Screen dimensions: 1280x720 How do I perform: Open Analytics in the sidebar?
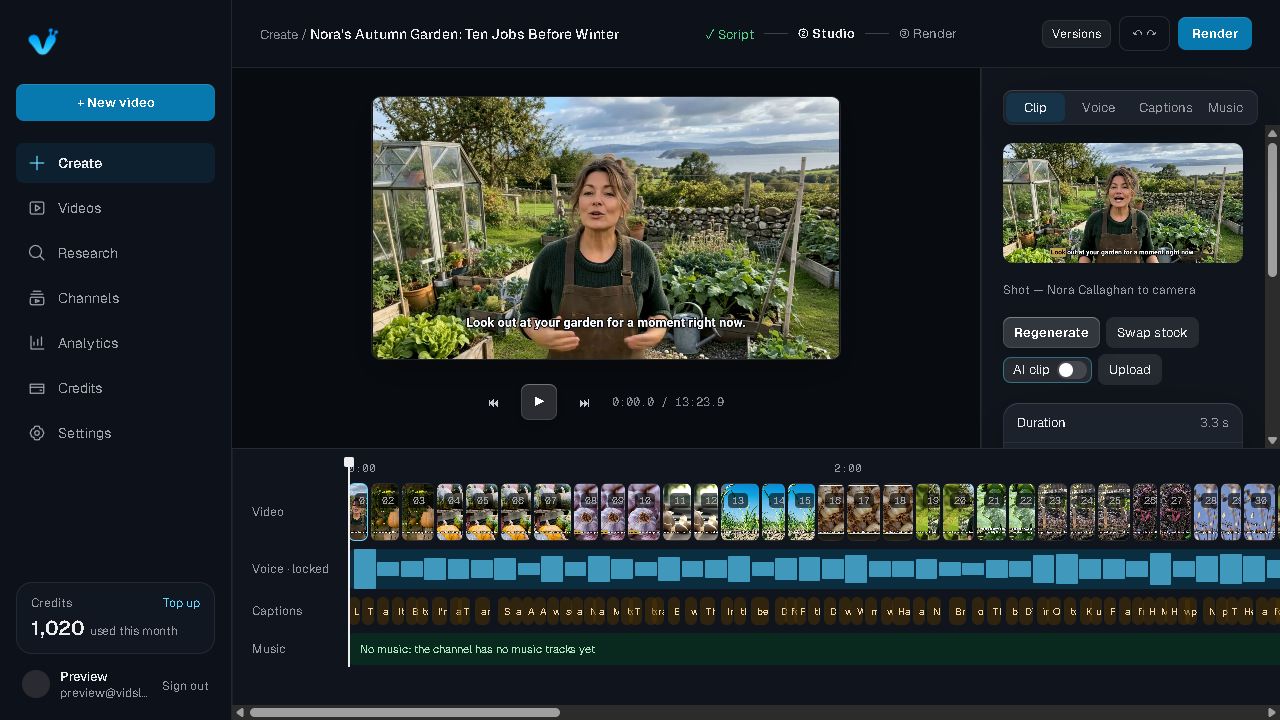tap(115, 343)
